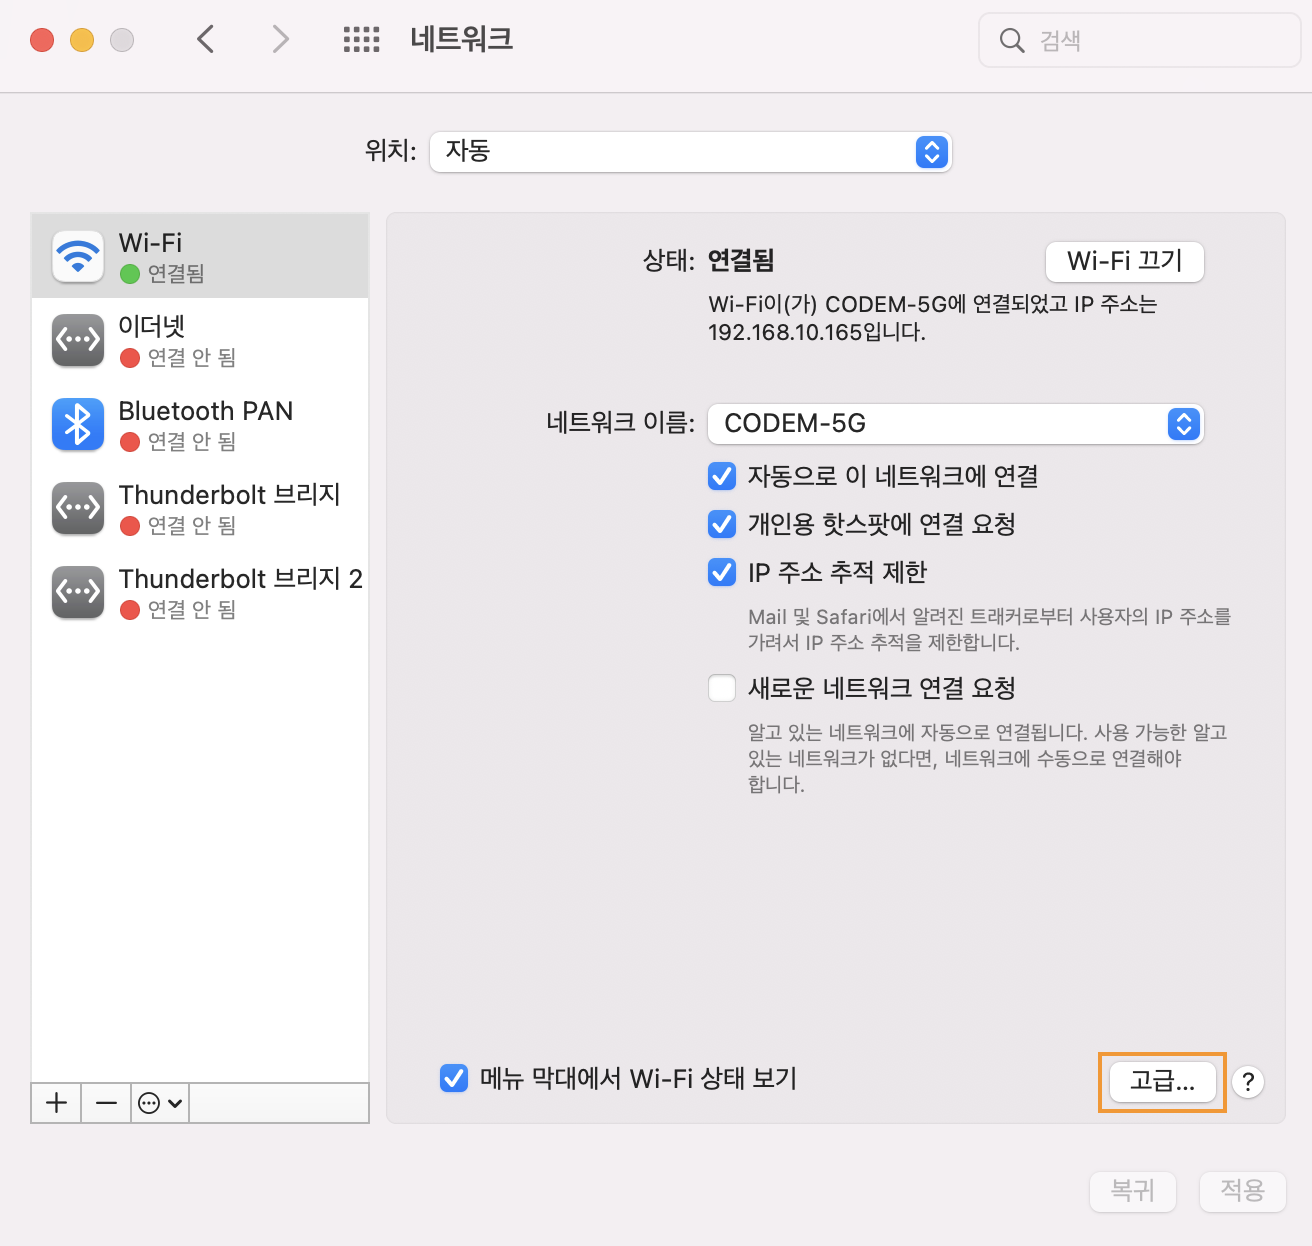Image resolution: width=1312 pixels, height=1246 pixels.
Task: Open advanced settings with 고급... button
Action: [1162, 1082]
